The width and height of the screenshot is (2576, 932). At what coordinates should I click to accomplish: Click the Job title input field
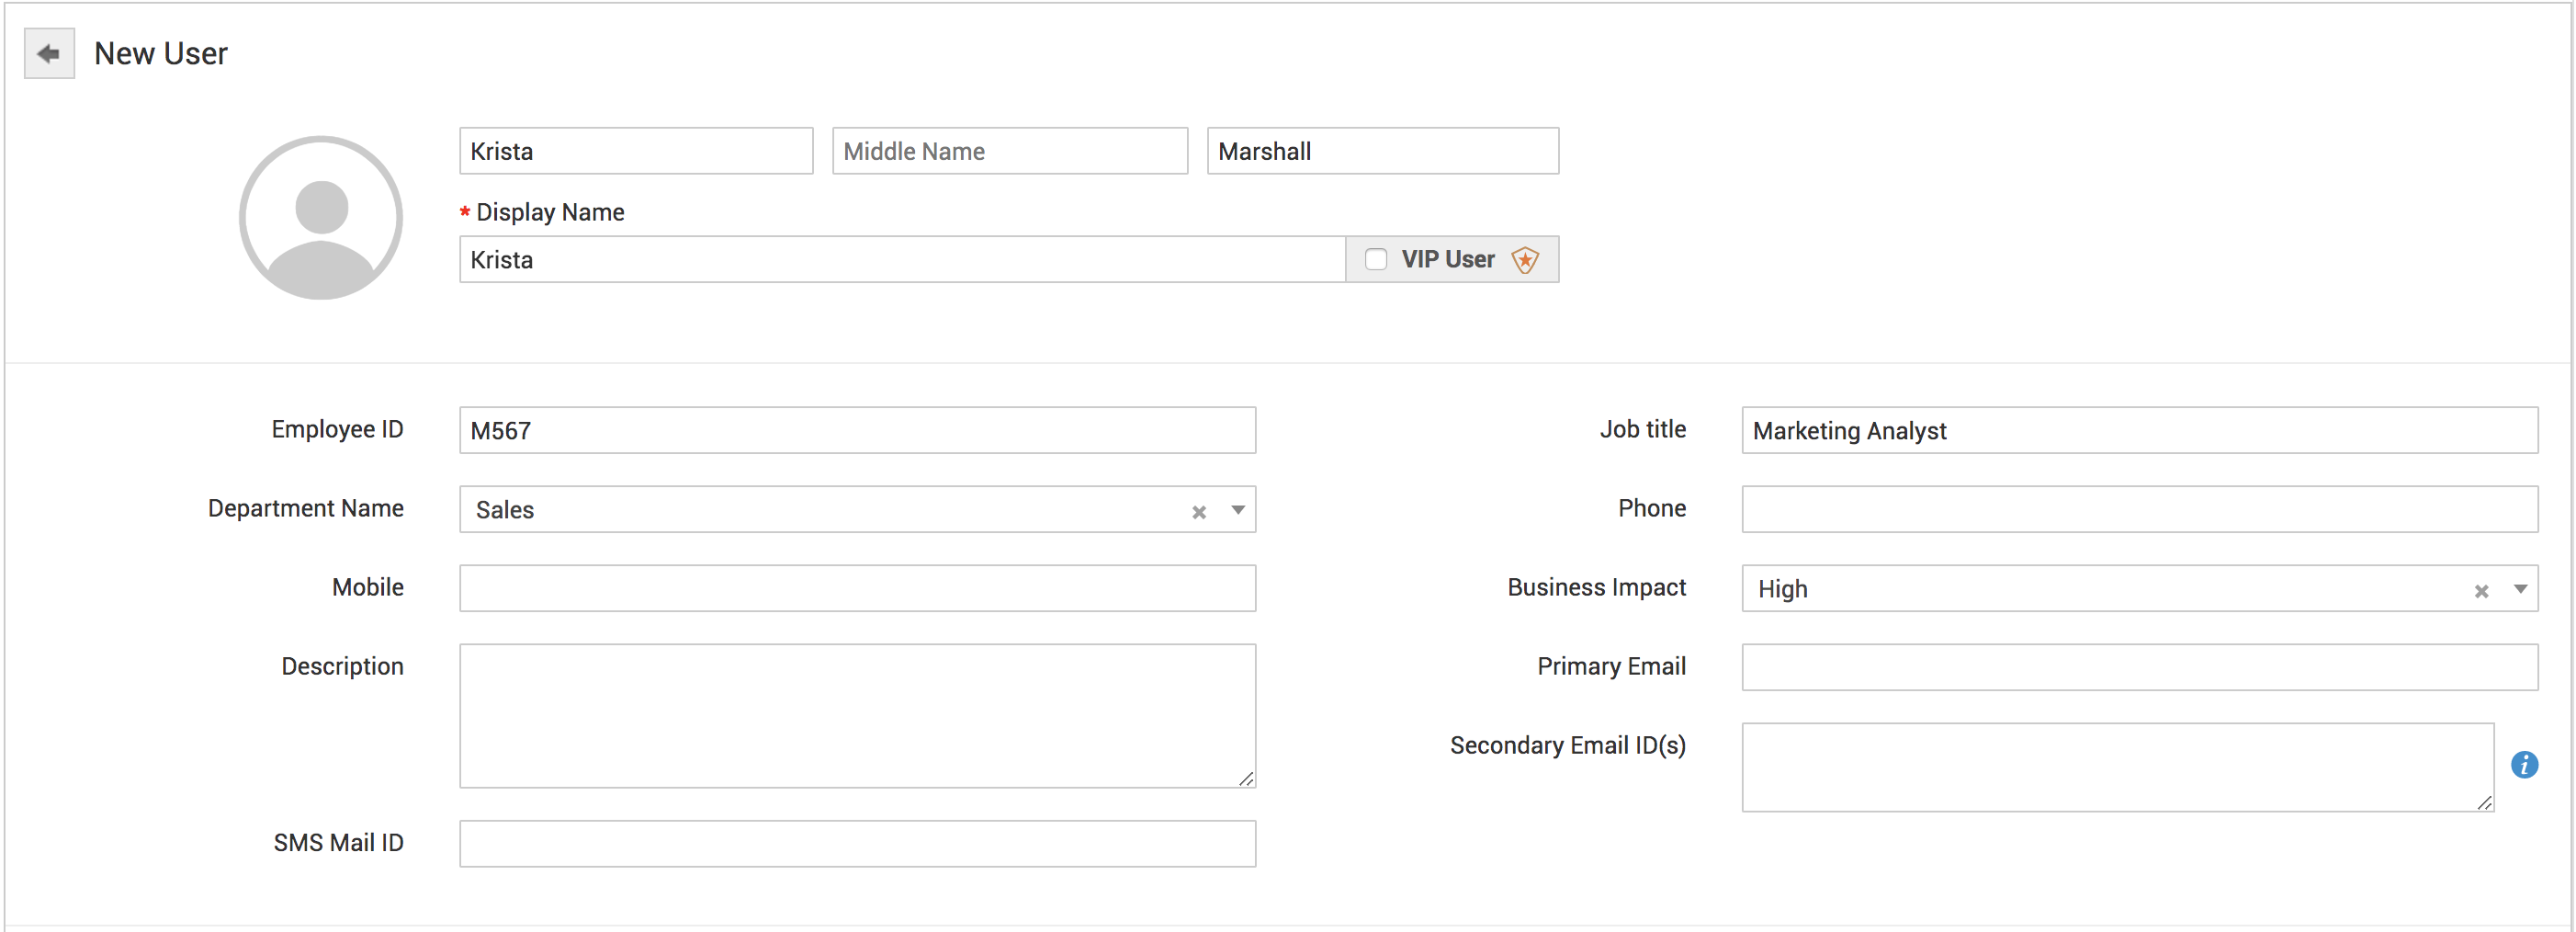(x=2139, y=430)
